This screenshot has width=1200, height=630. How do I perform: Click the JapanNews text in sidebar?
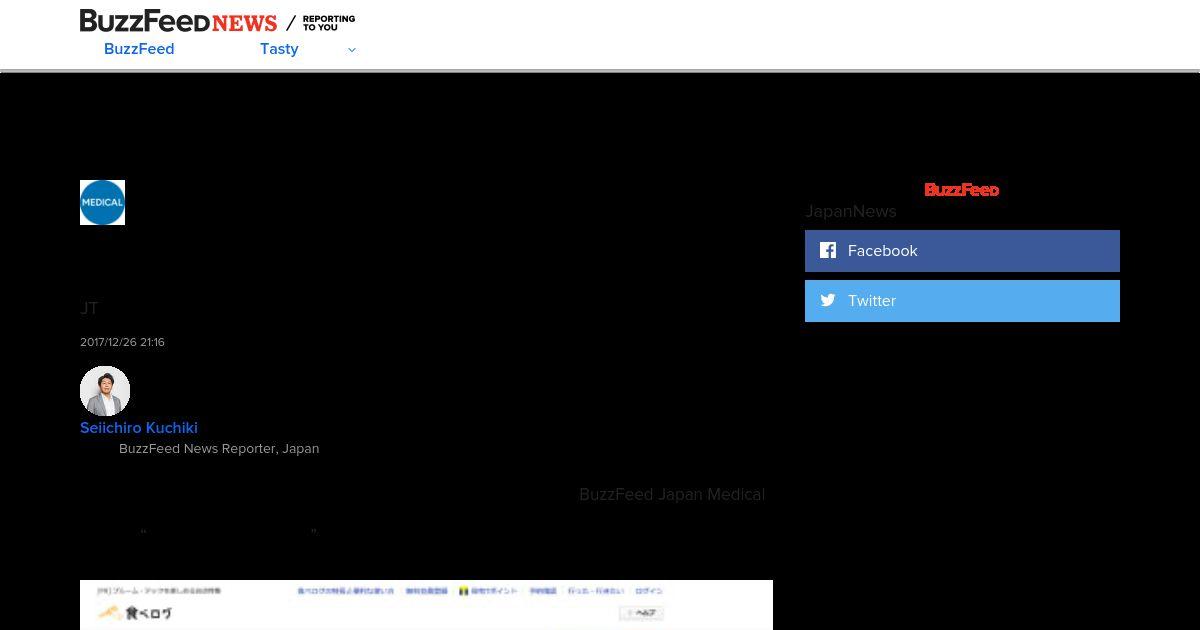851,211
